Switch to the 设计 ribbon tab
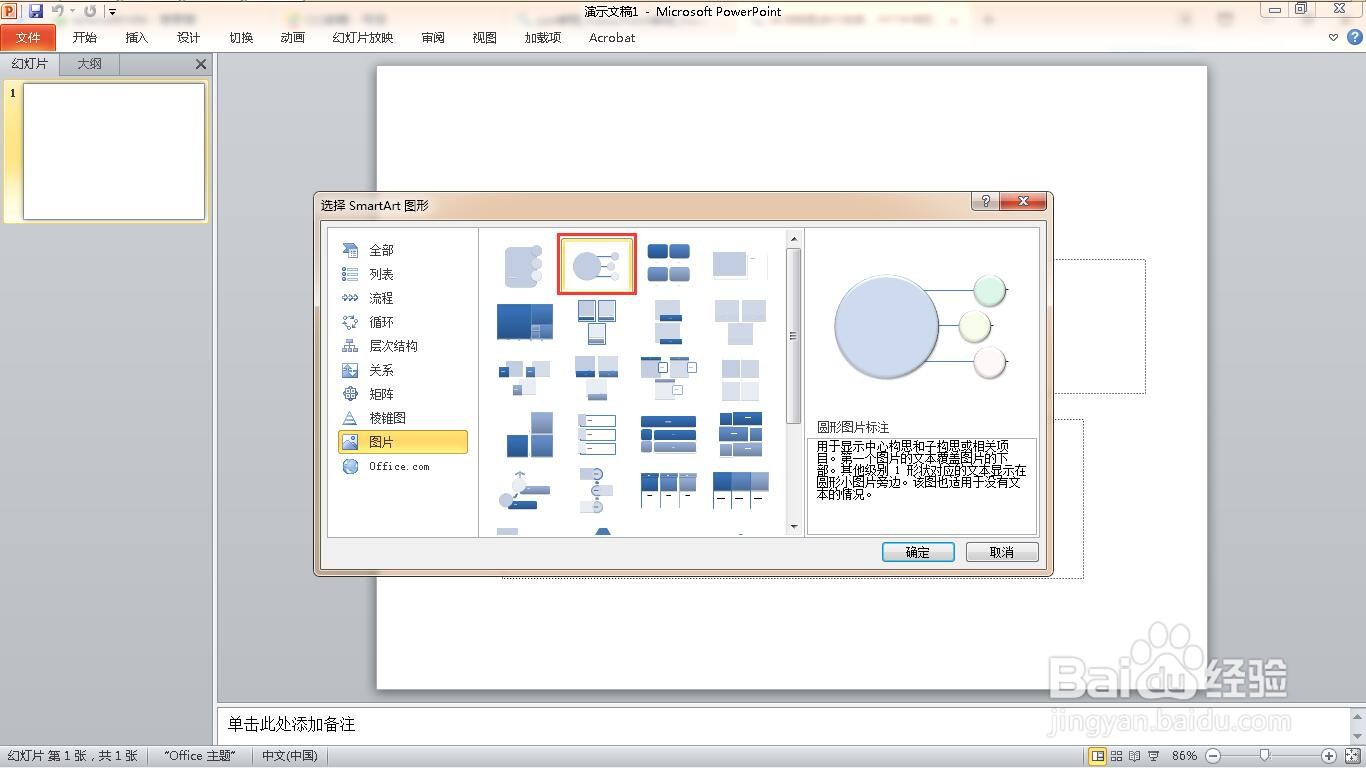 pos(189,38)
